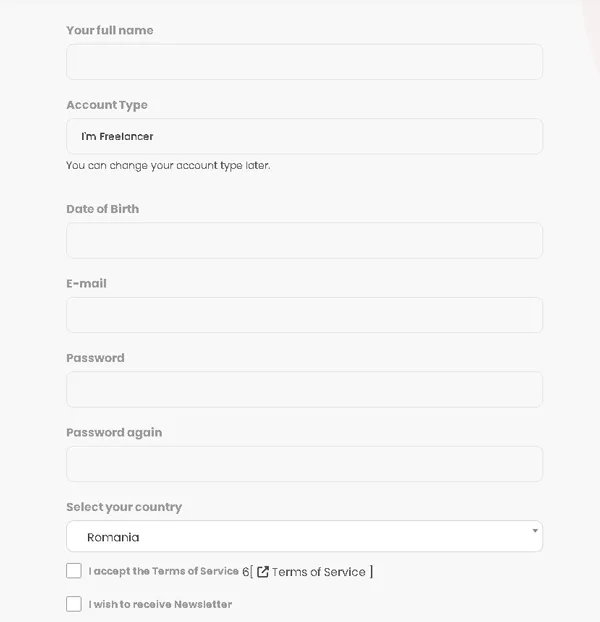Click the external link icon beside Terms of Service

263,572
